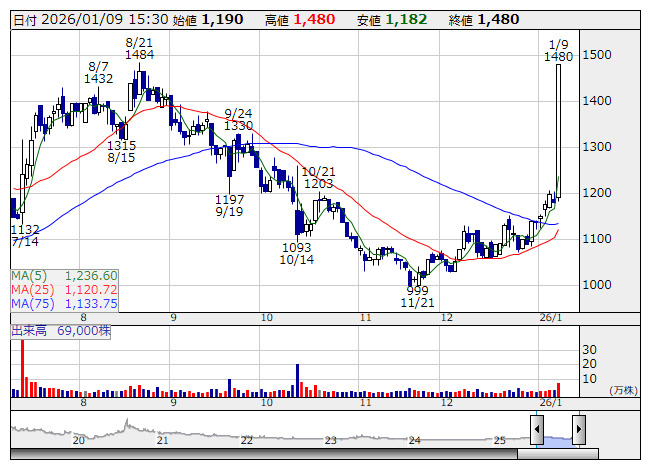Image resolution: width=653 pixels, height=470 pixels.
Task: Click the (万株) volume unit label
Action: pyautogui.click(x=623, y=390)
